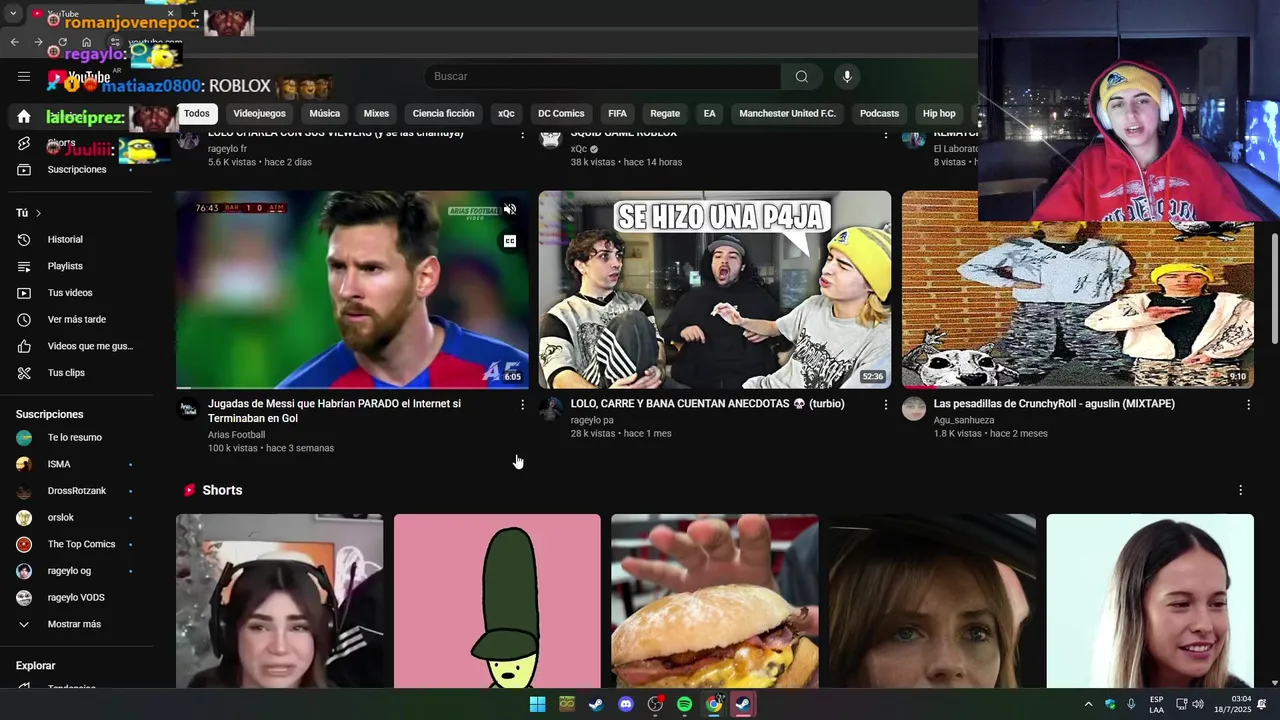The image size is (1280, 720).
Task: Select the Mixes filter chip
Action: (x=376, y=114)
